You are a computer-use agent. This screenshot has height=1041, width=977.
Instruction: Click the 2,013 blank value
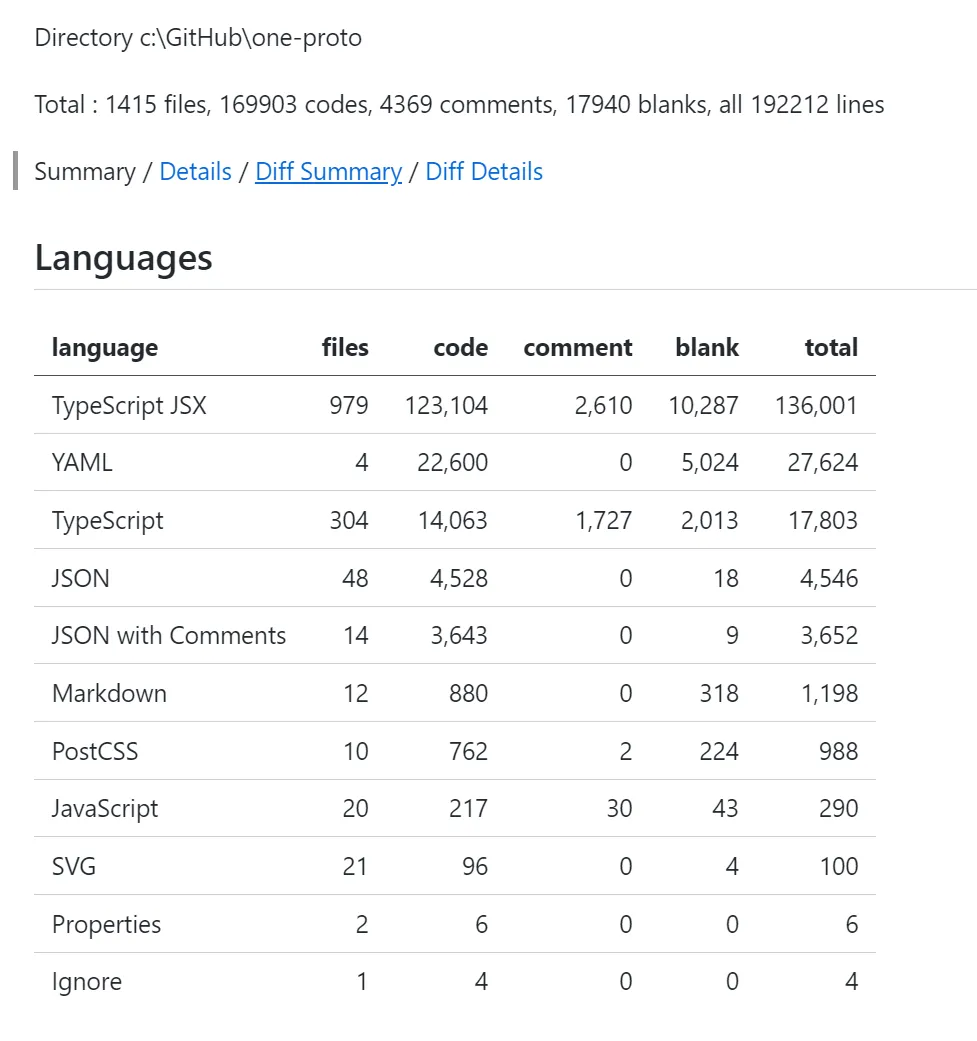(710, 520)
